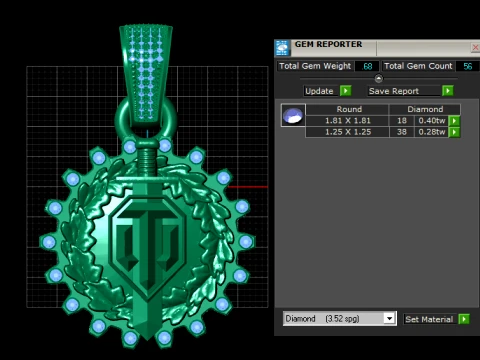The width and height of the screenshot is (480, 360).
Task: Click the gem count cell 38
Action: [402, 132]
